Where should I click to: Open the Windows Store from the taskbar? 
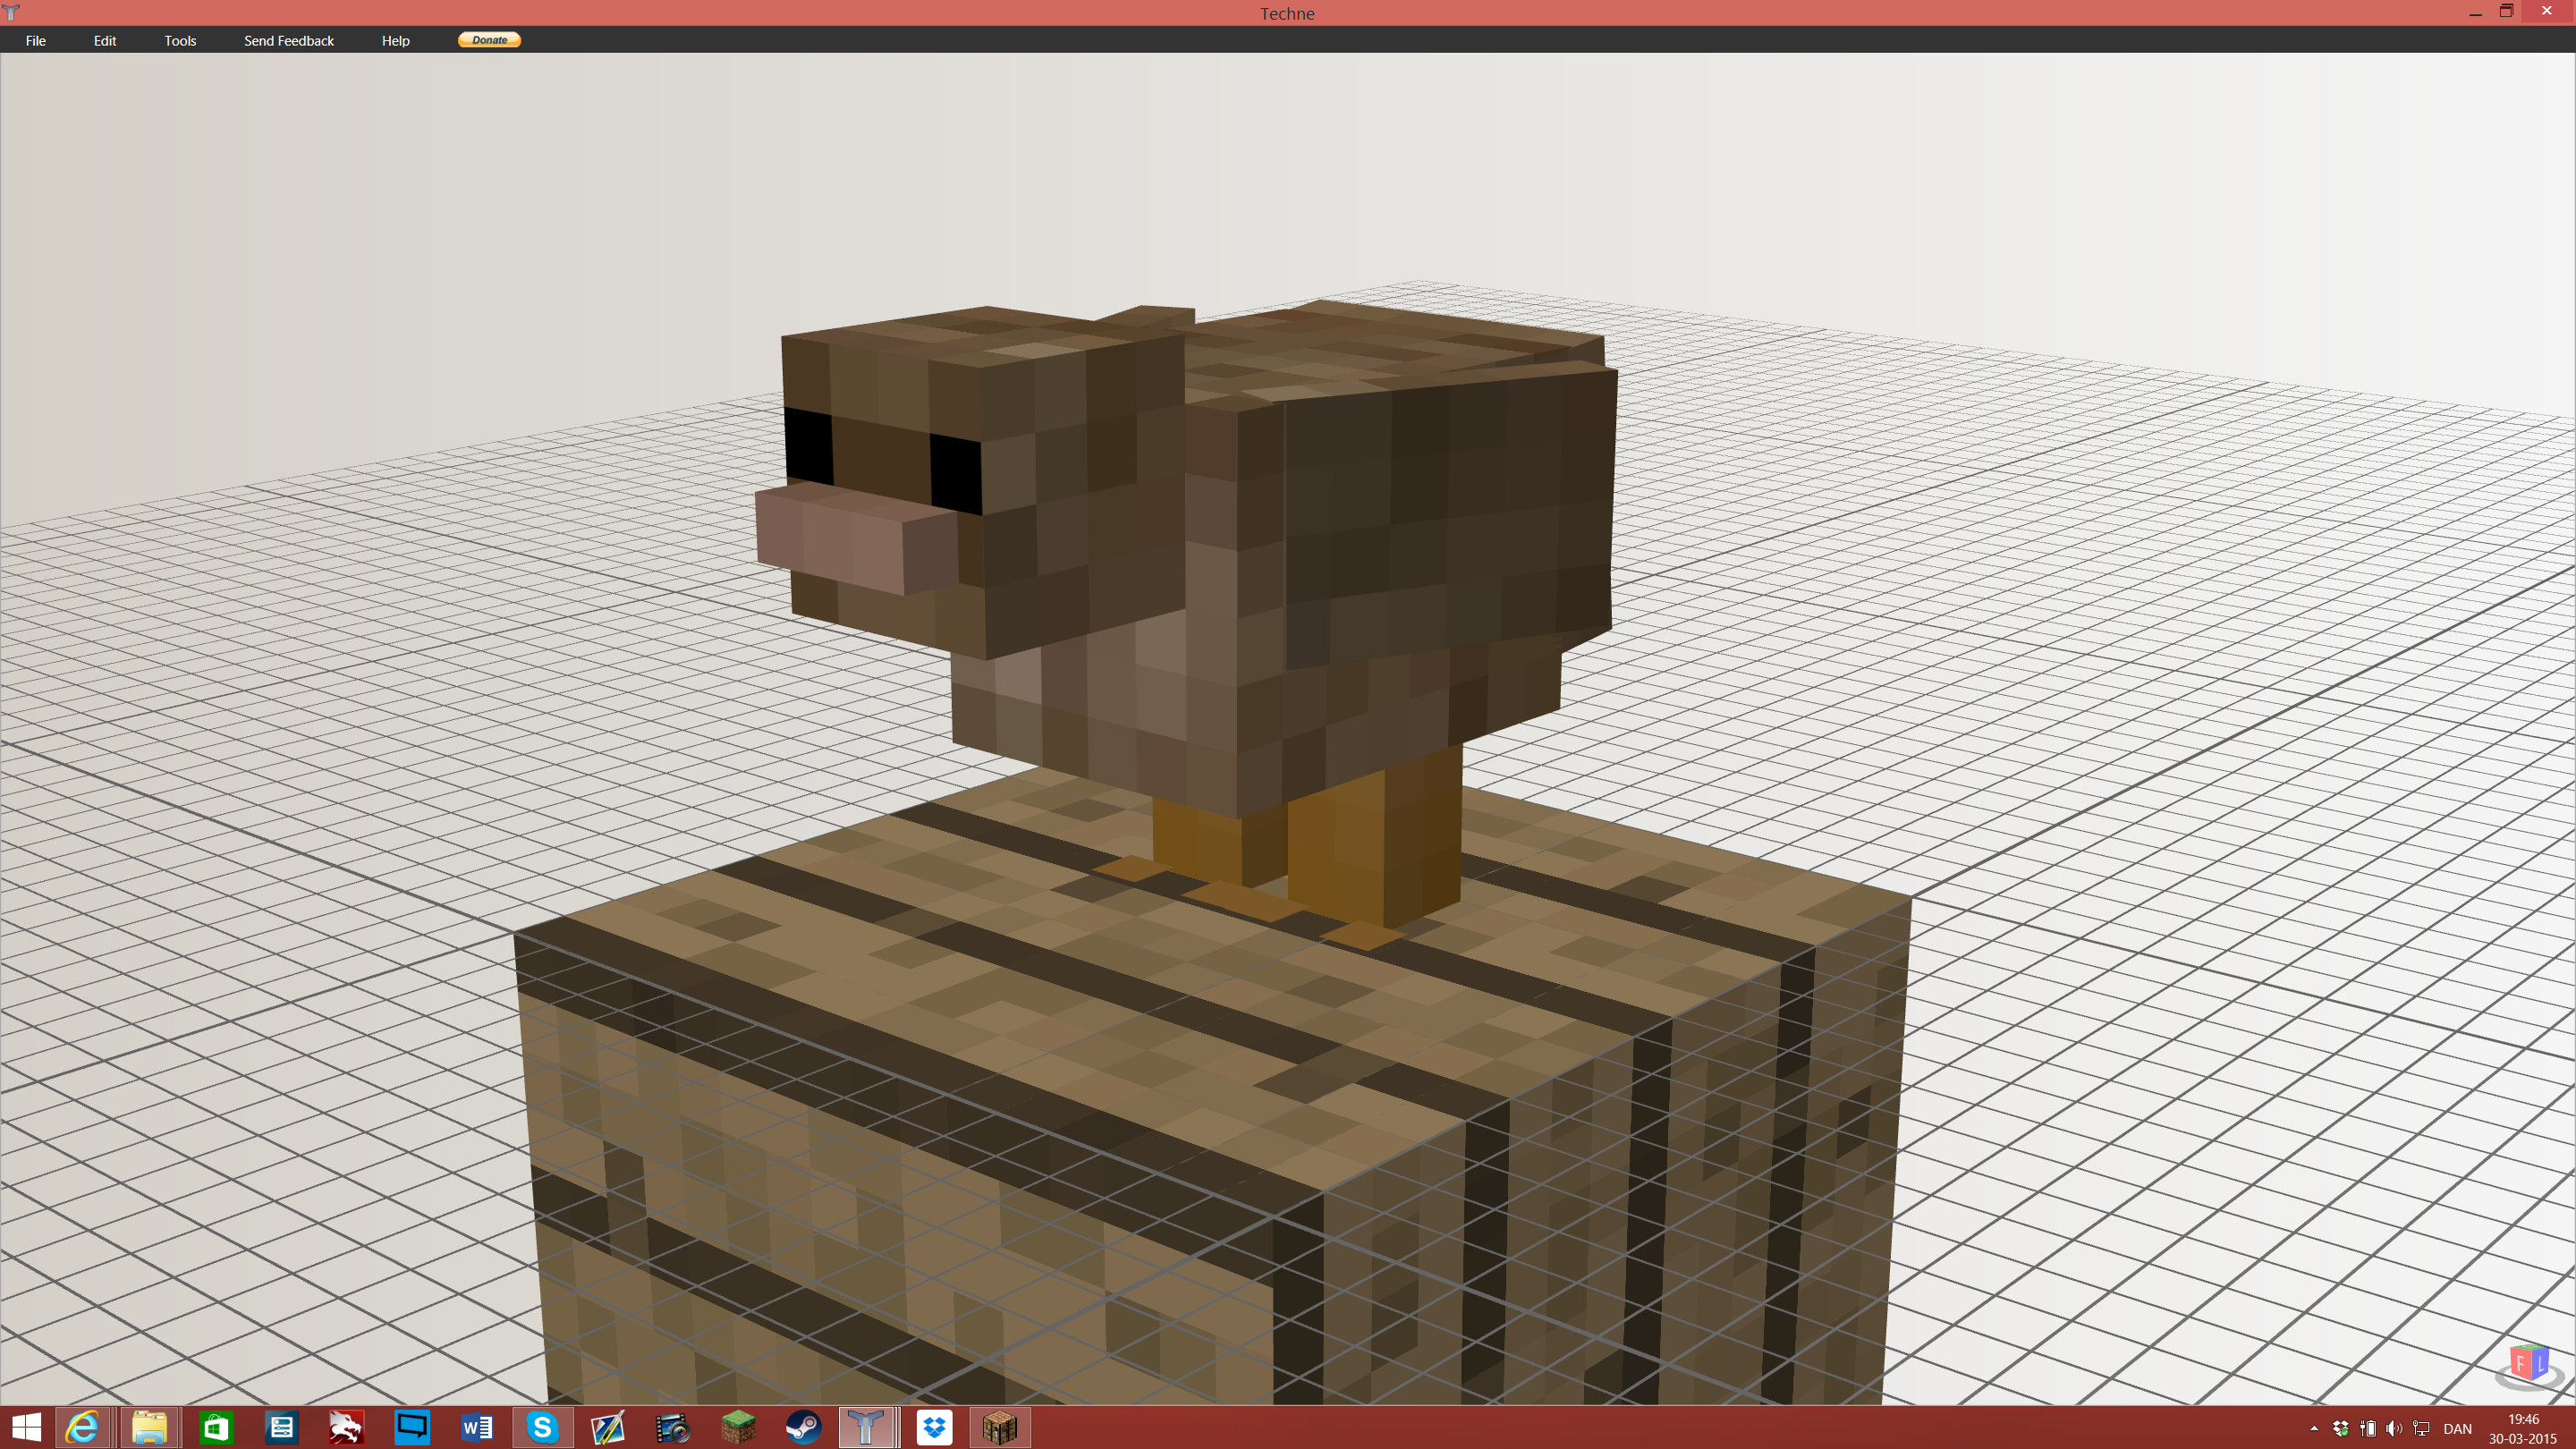pyautogui.click(x=215, y=1427)
